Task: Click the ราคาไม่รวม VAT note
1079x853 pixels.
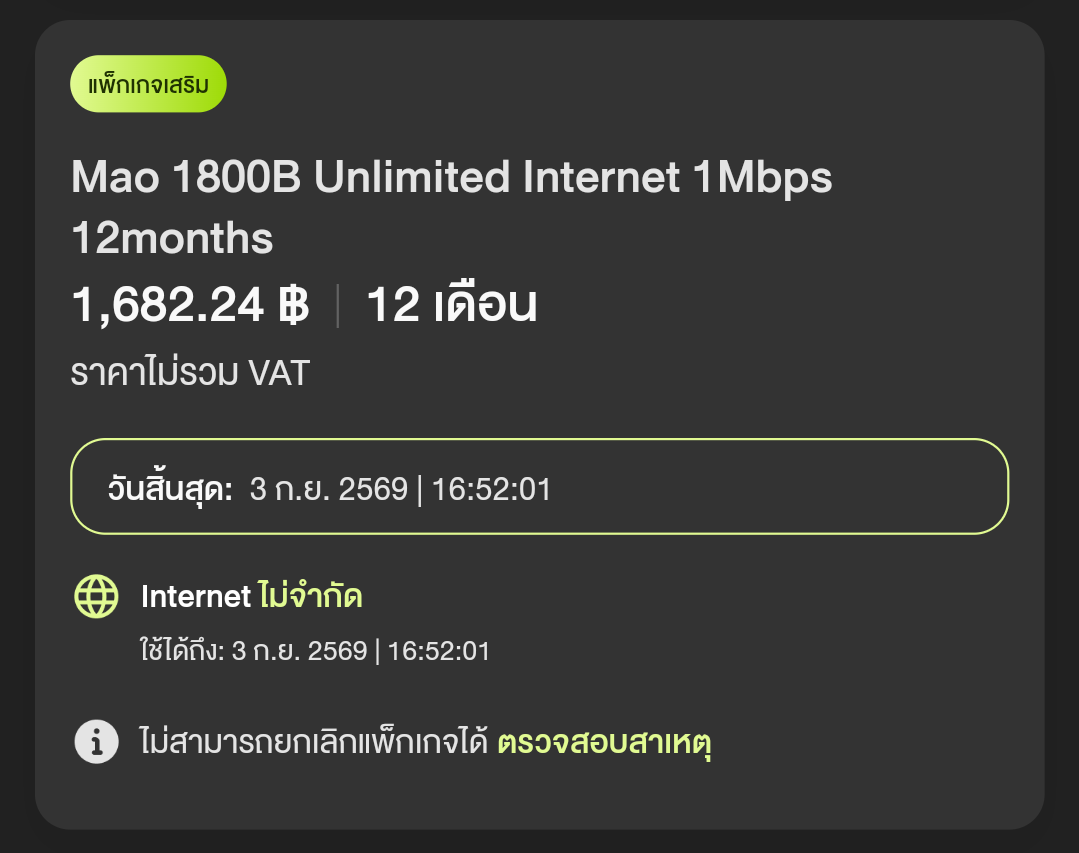Action: (191, 372)
